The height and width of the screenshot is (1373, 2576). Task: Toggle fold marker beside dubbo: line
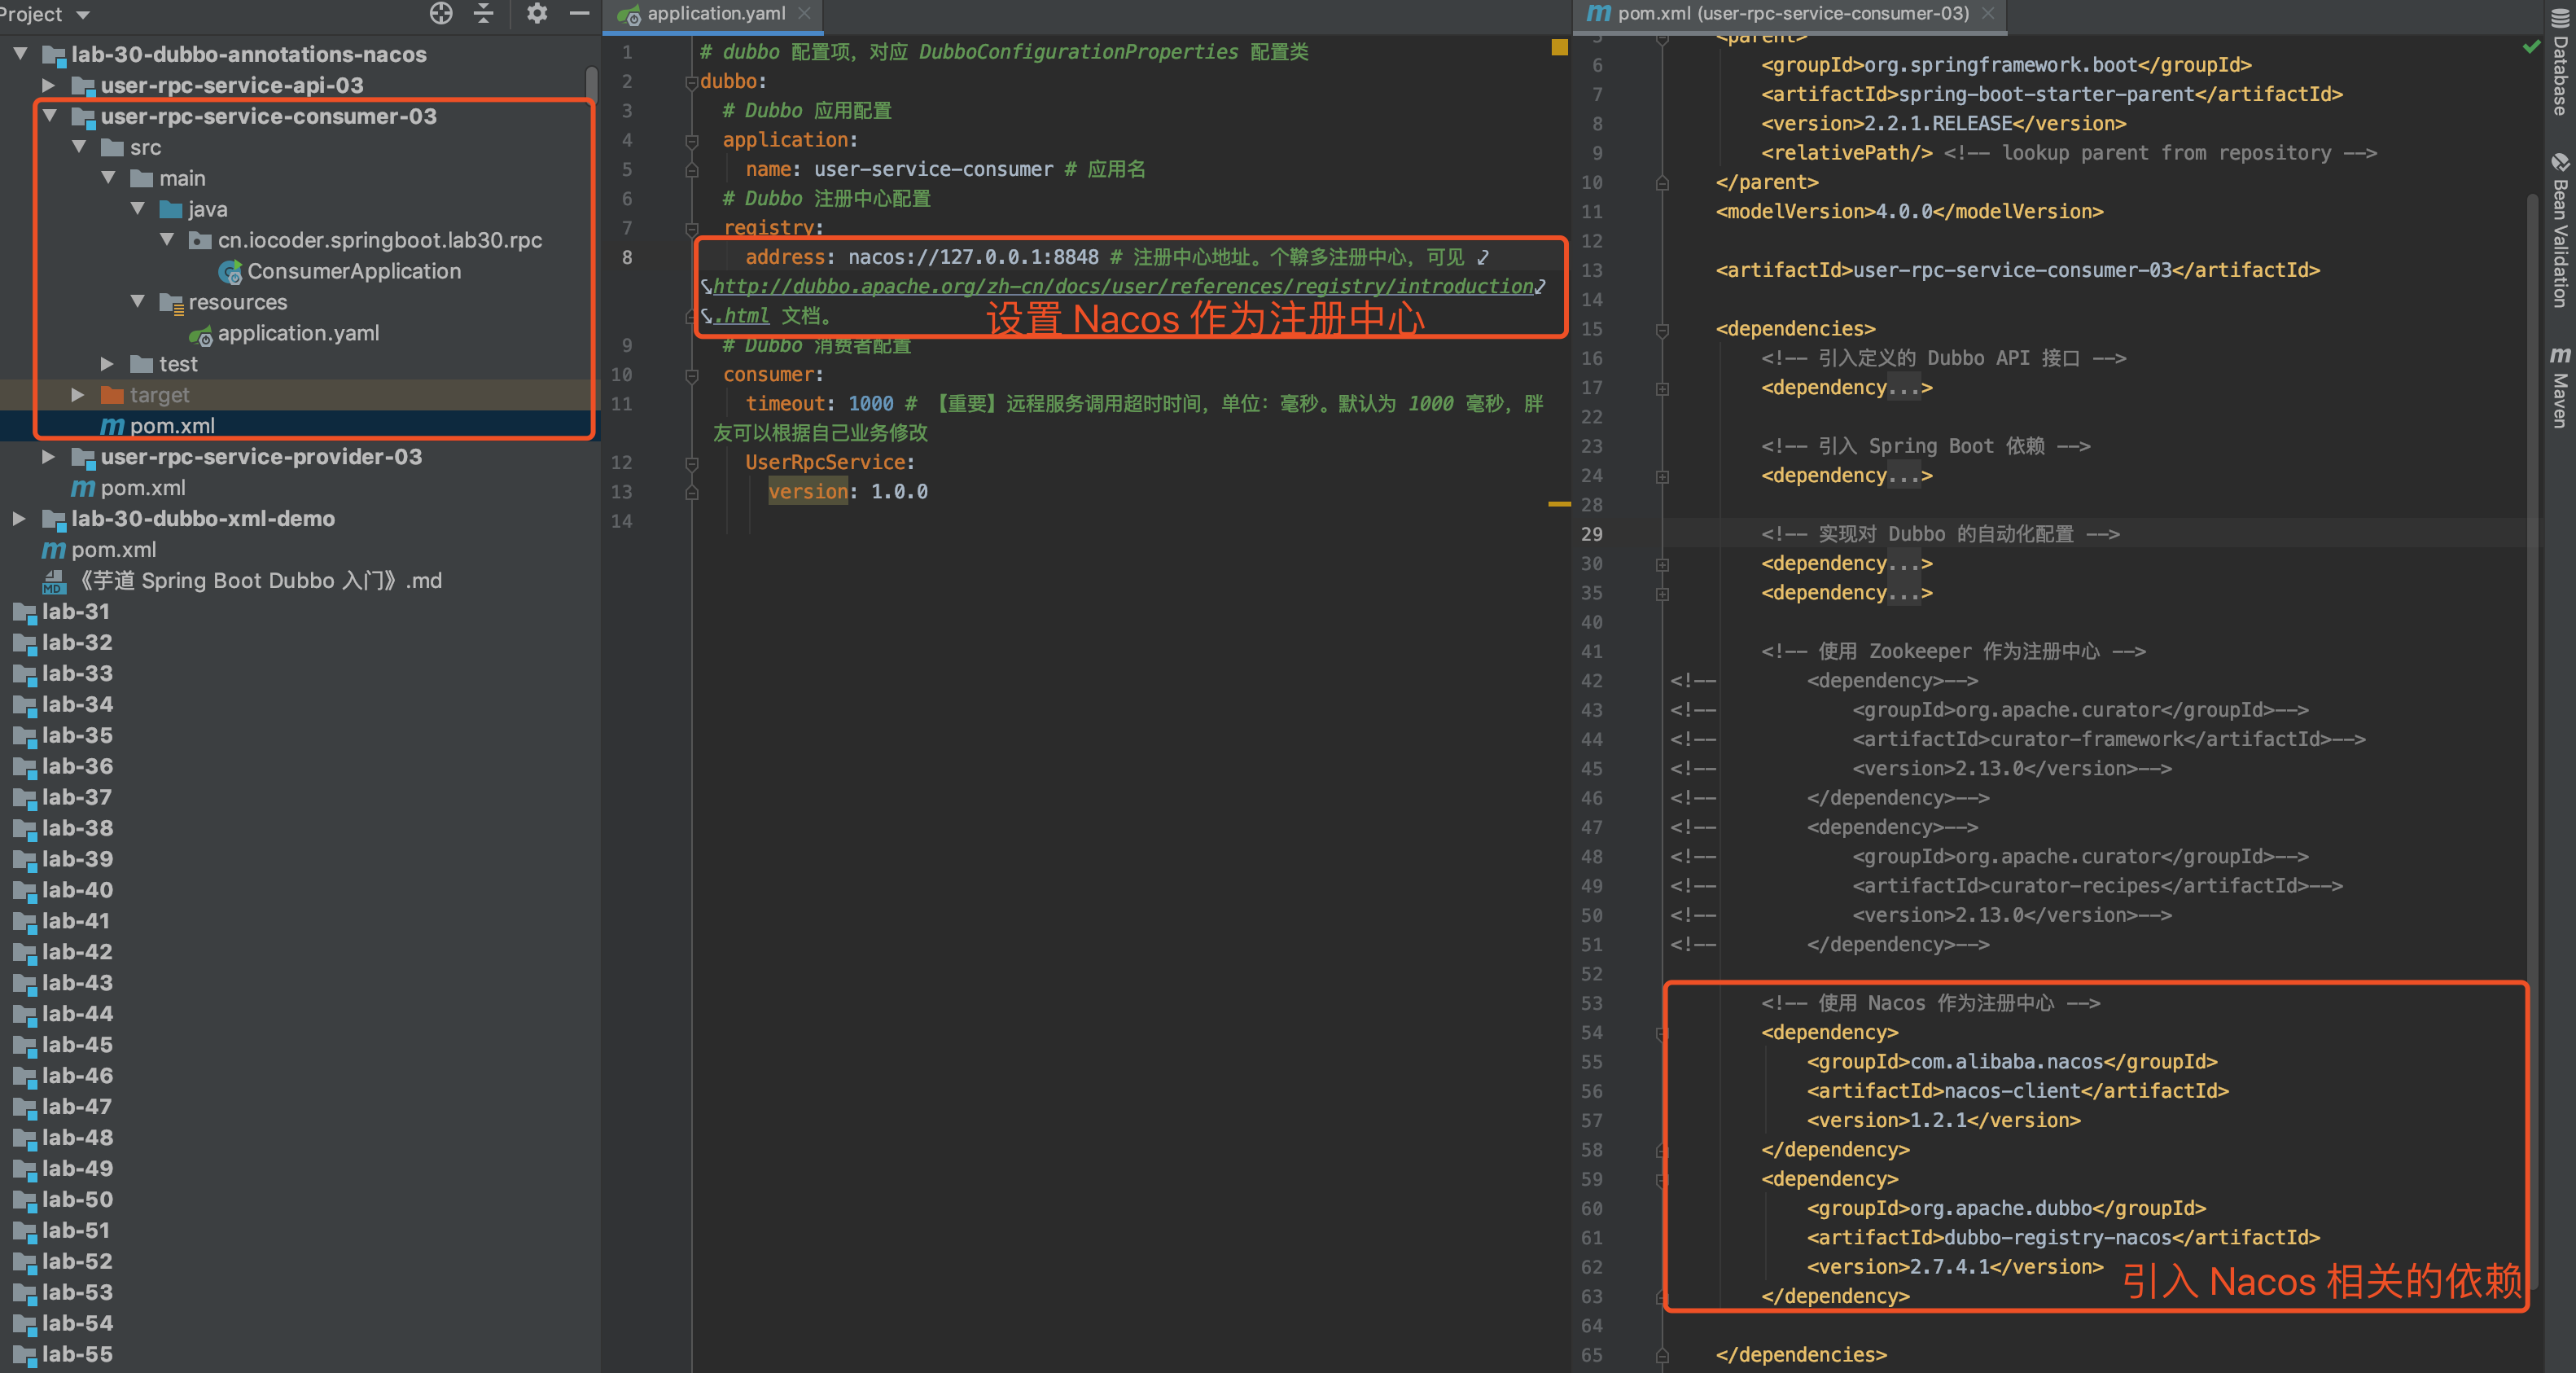691,82
